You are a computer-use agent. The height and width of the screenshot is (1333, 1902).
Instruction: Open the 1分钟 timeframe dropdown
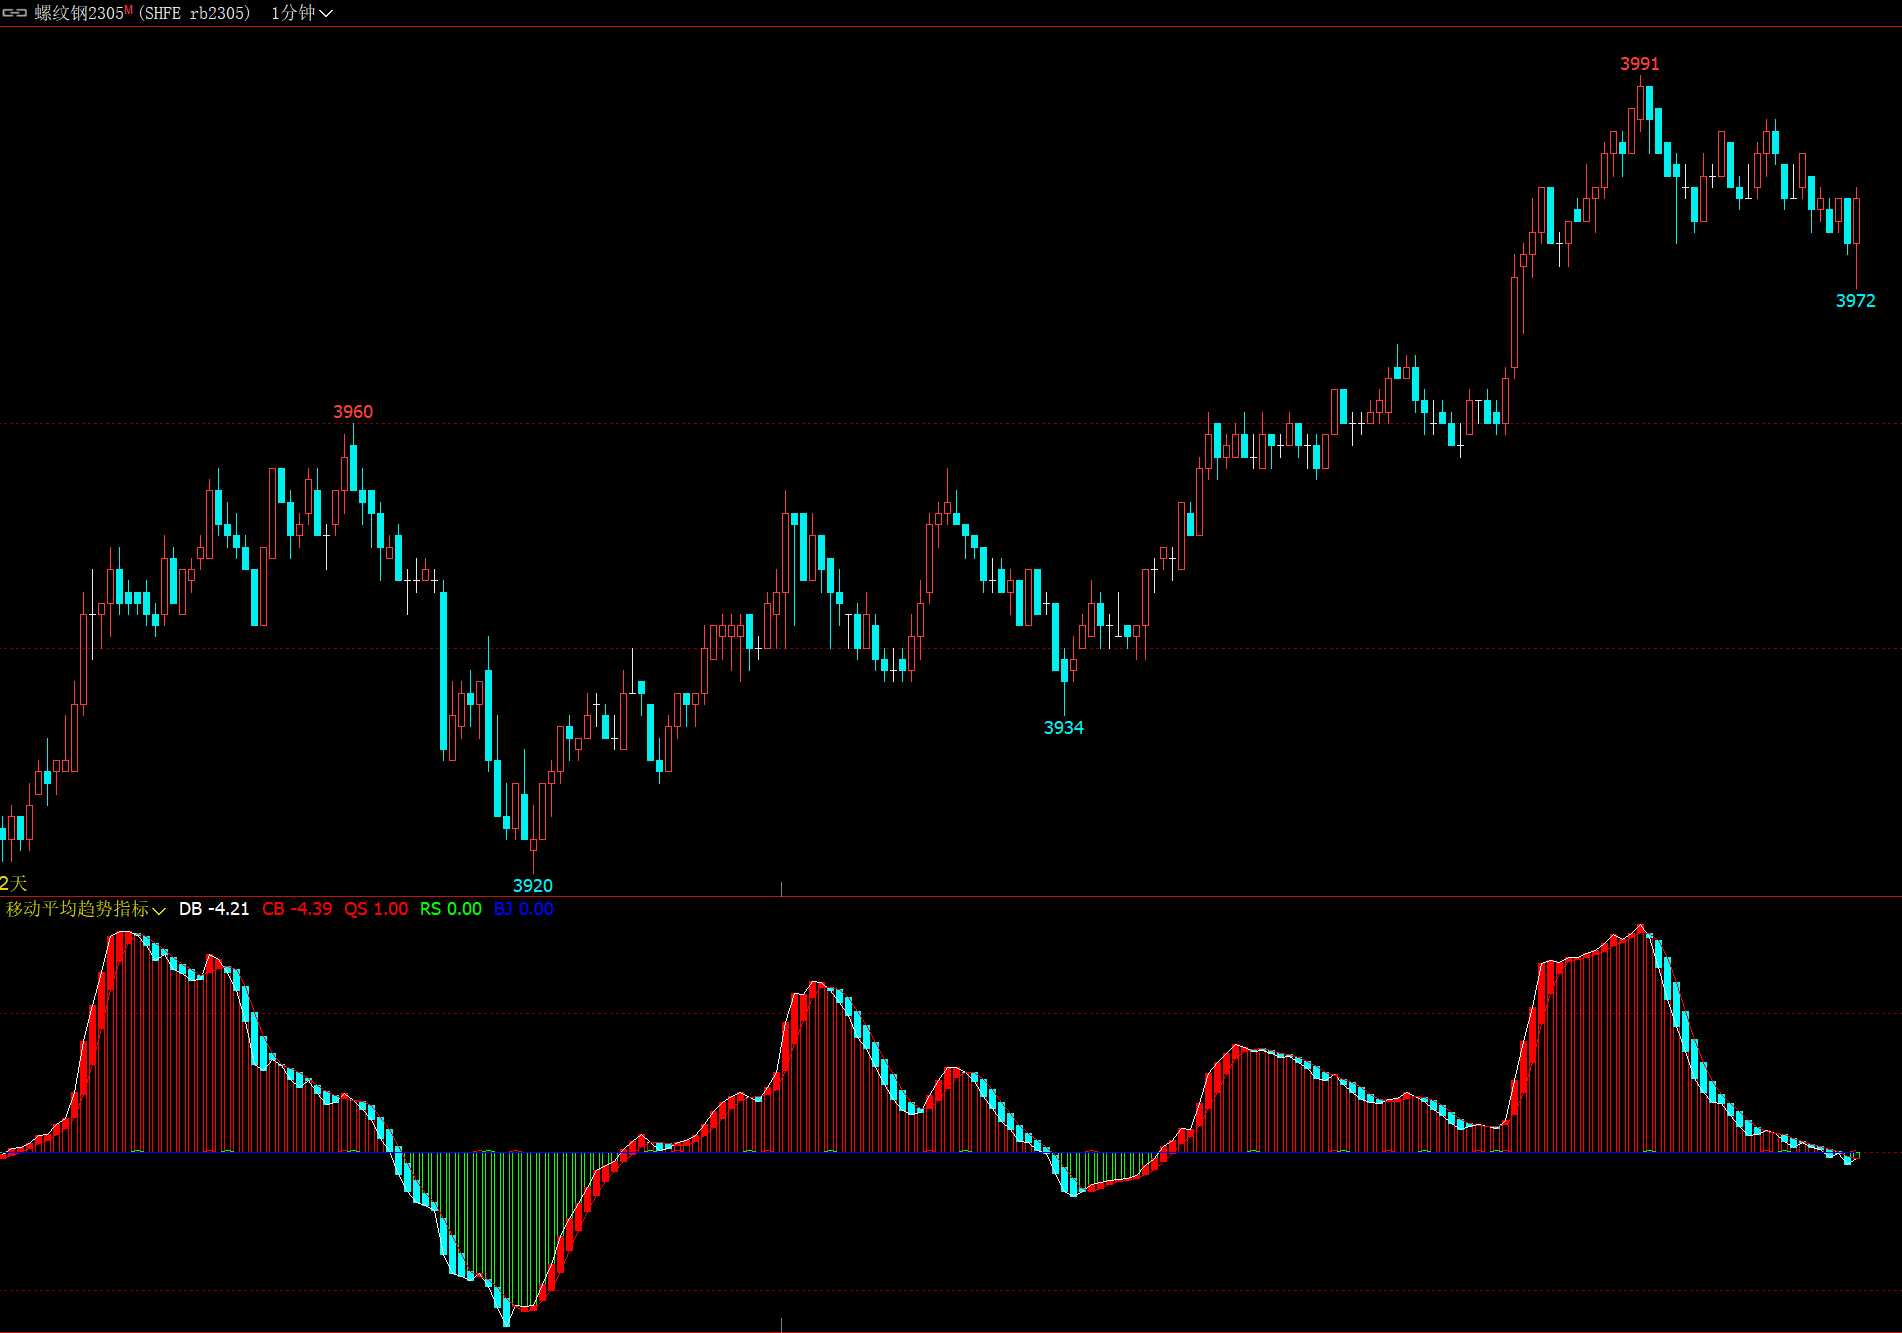tap(301, 13)
